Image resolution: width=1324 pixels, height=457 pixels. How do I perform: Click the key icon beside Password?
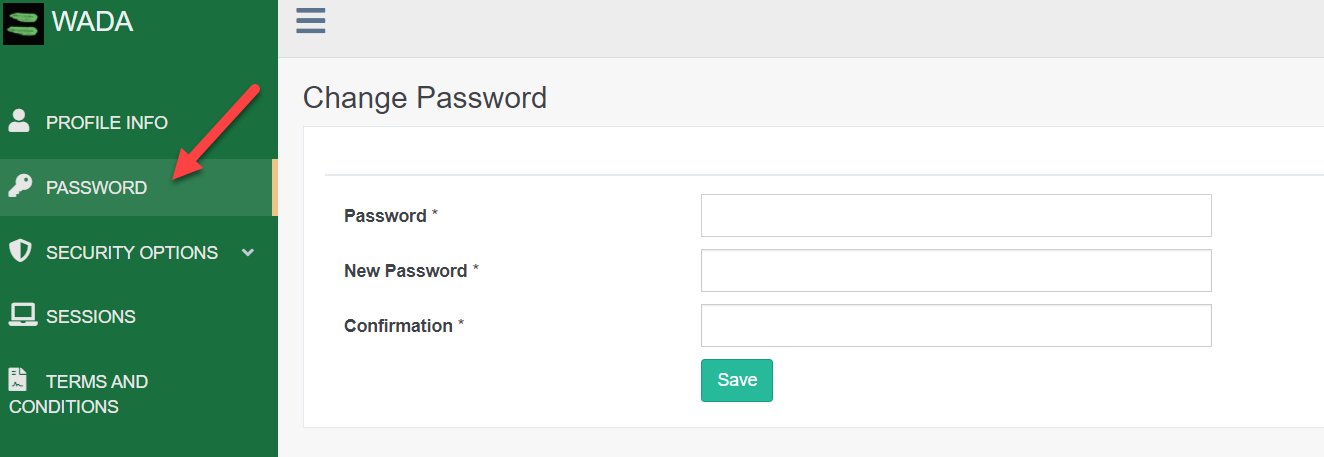(x=19, y=186)
